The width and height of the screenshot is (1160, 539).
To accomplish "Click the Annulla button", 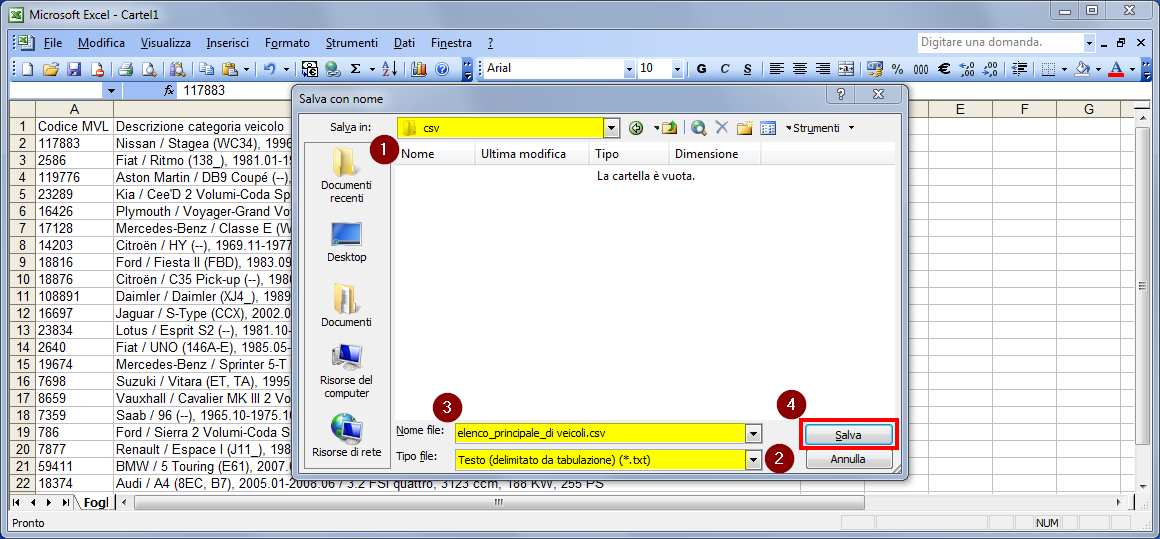I will coord(849,459).
